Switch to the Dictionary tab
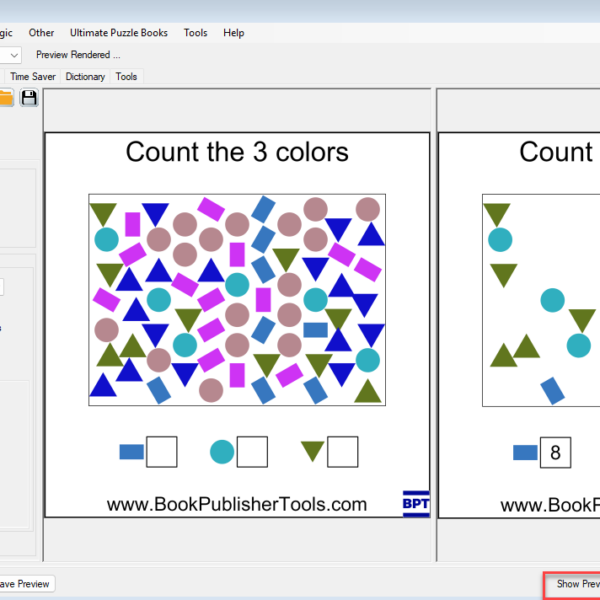 pos(86,76)
